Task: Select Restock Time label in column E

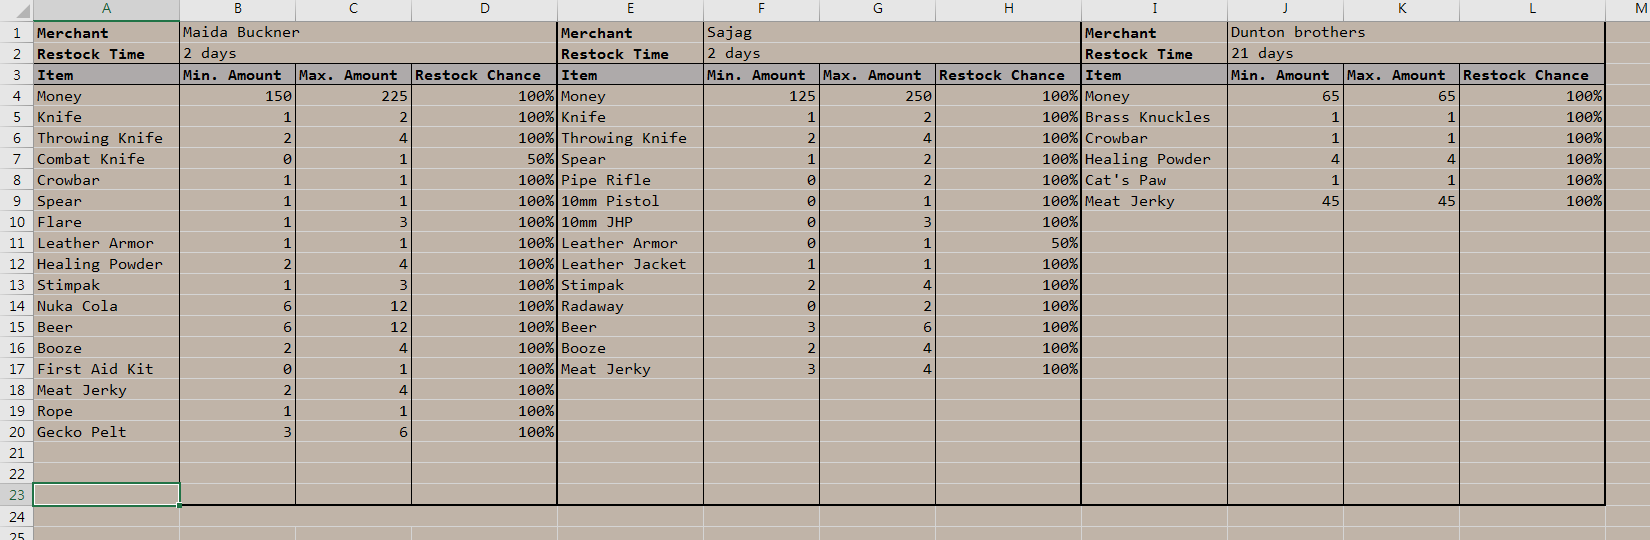Action: tap(630, 54)
